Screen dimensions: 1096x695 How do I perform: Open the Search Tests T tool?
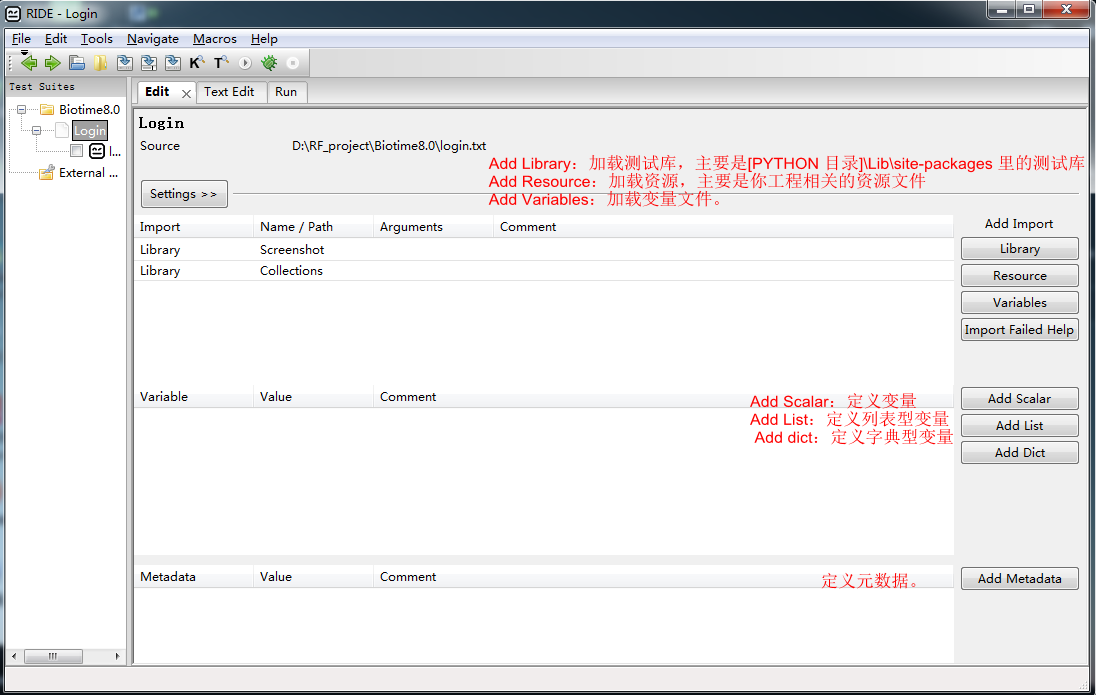(x=221, y=63)
